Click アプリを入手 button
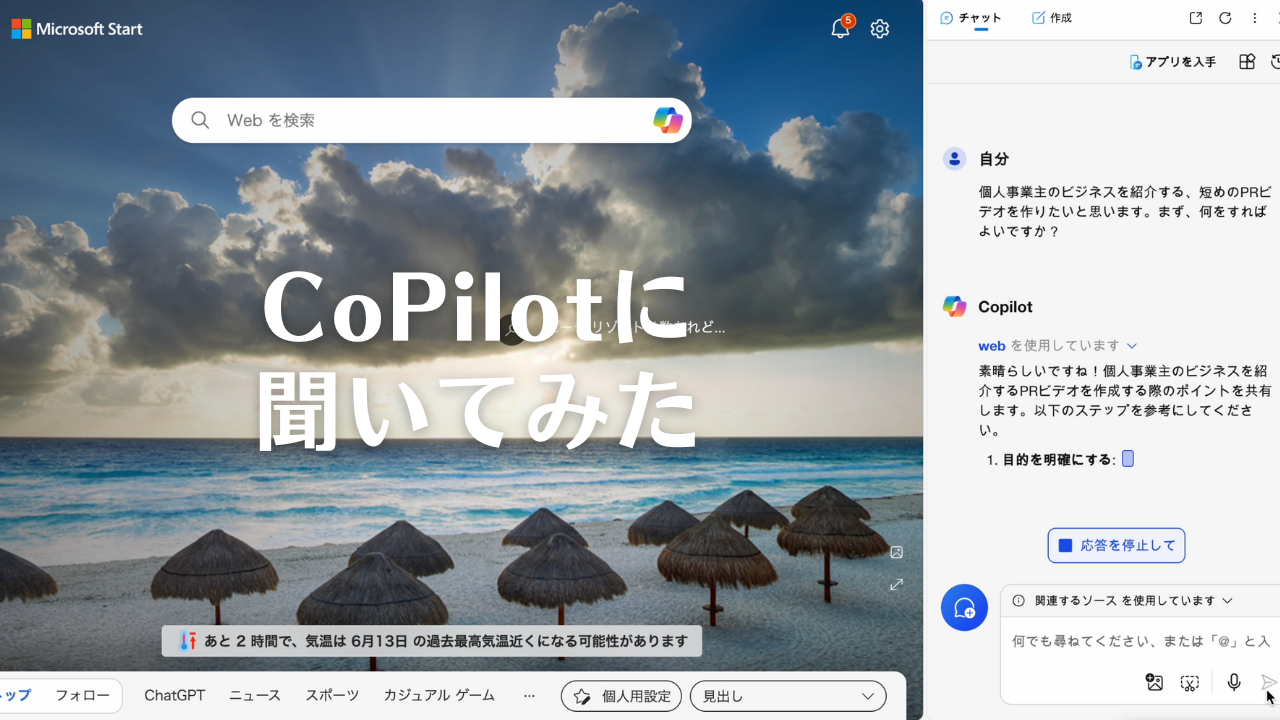The image size is (1280, 720). pos(1173,62)
